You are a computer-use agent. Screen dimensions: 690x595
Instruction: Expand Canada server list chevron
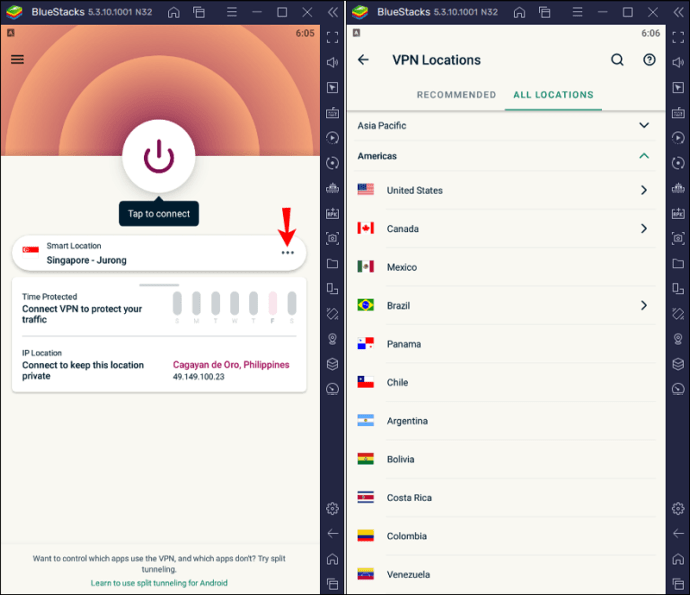[x=644, y=228]
